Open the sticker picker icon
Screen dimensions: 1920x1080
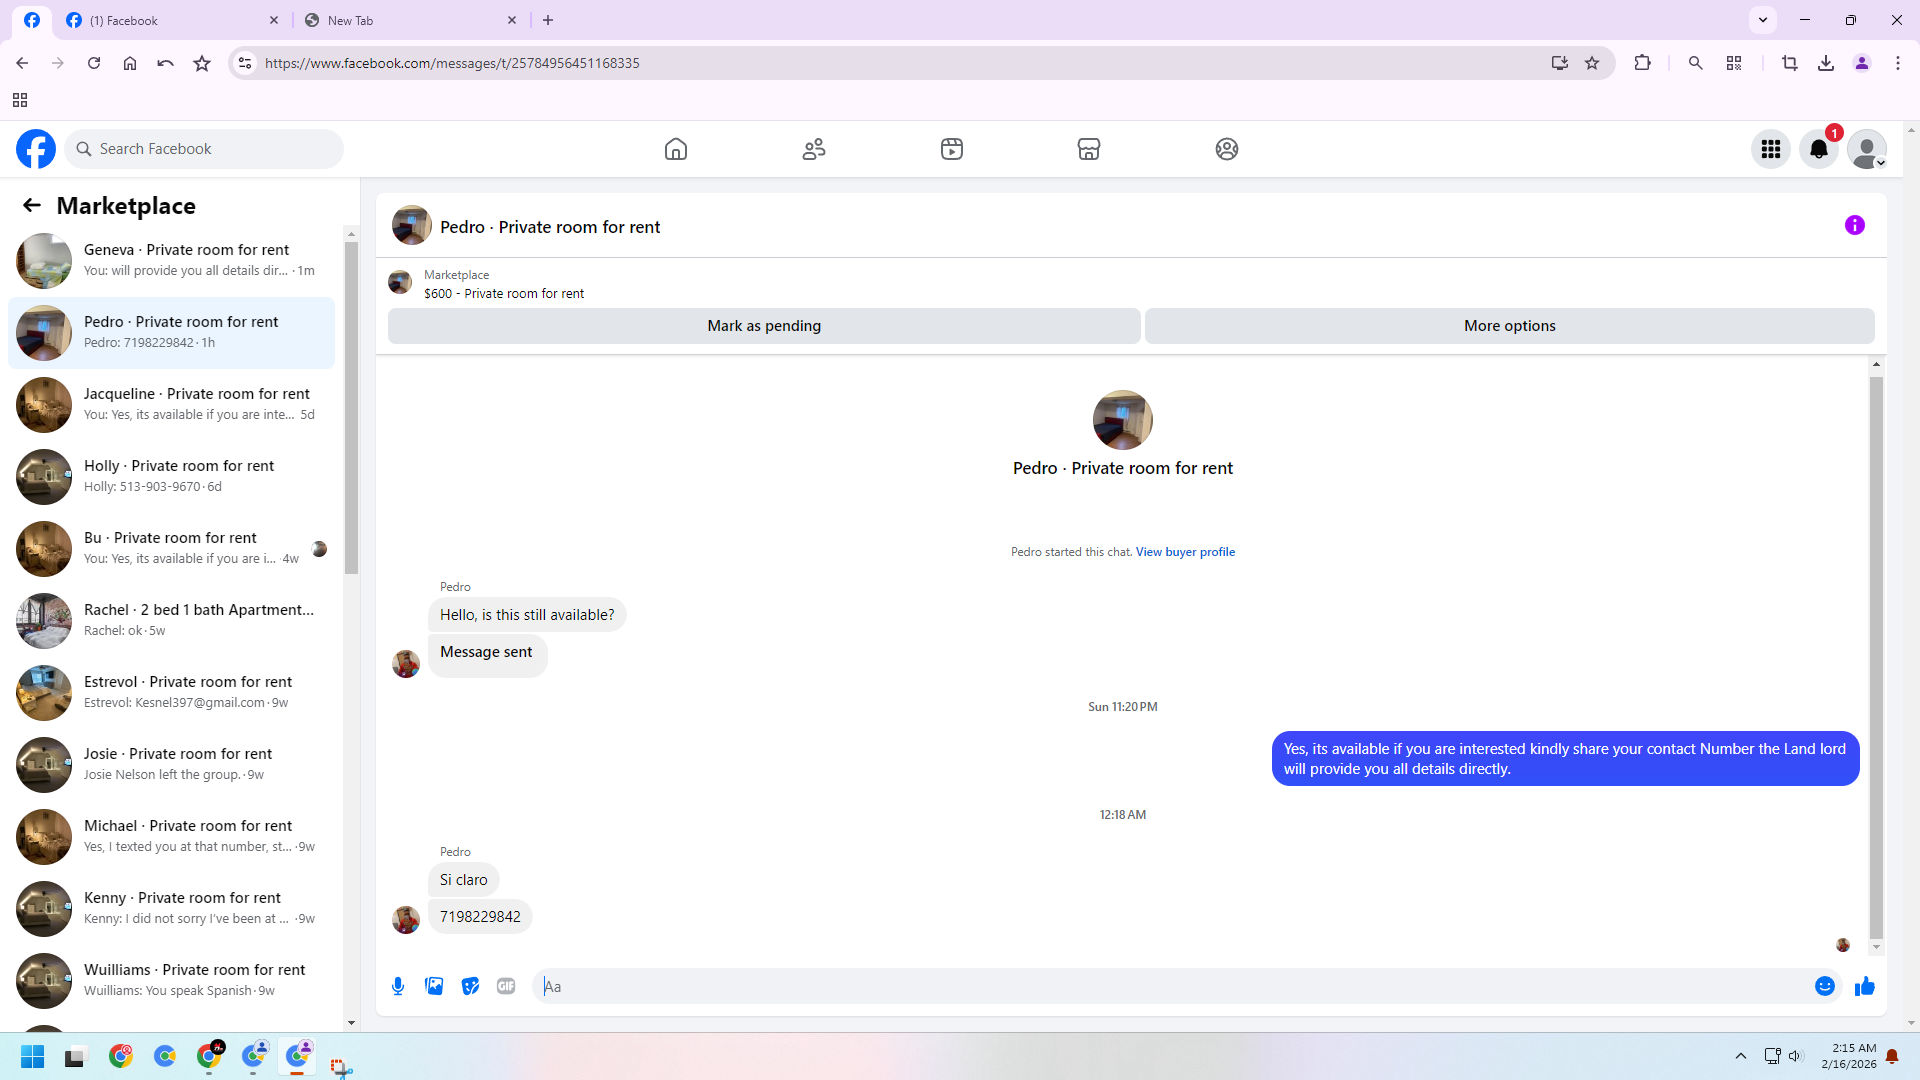click(x=470, y=986)
